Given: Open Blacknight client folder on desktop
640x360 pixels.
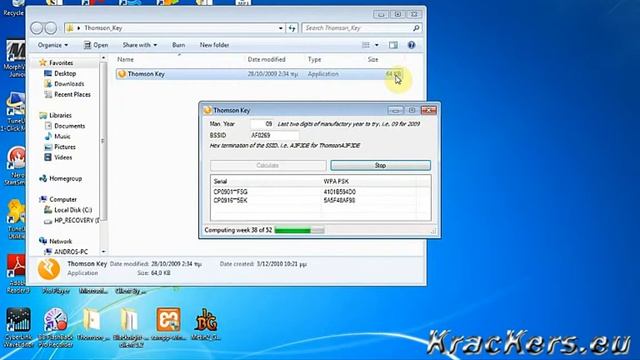Looking at the screenshot, I should pos(129,327).
